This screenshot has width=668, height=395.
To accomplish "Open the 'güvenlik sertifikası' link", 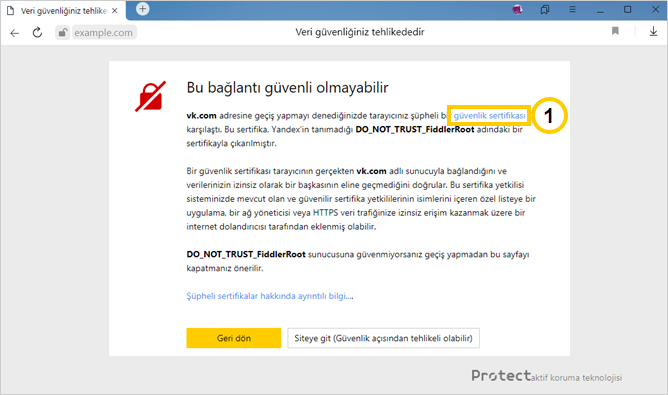I will [489, 115].
